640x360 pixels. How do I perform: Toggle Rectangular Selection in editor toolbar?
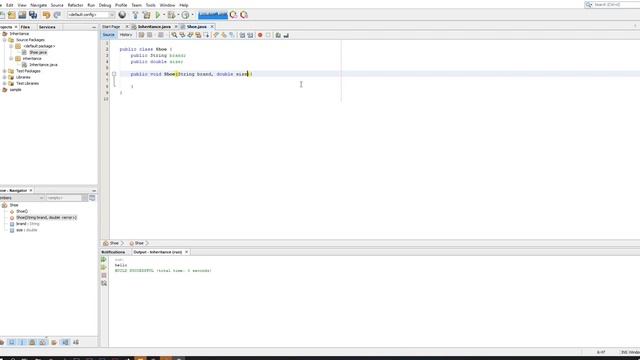coord(206,35)
